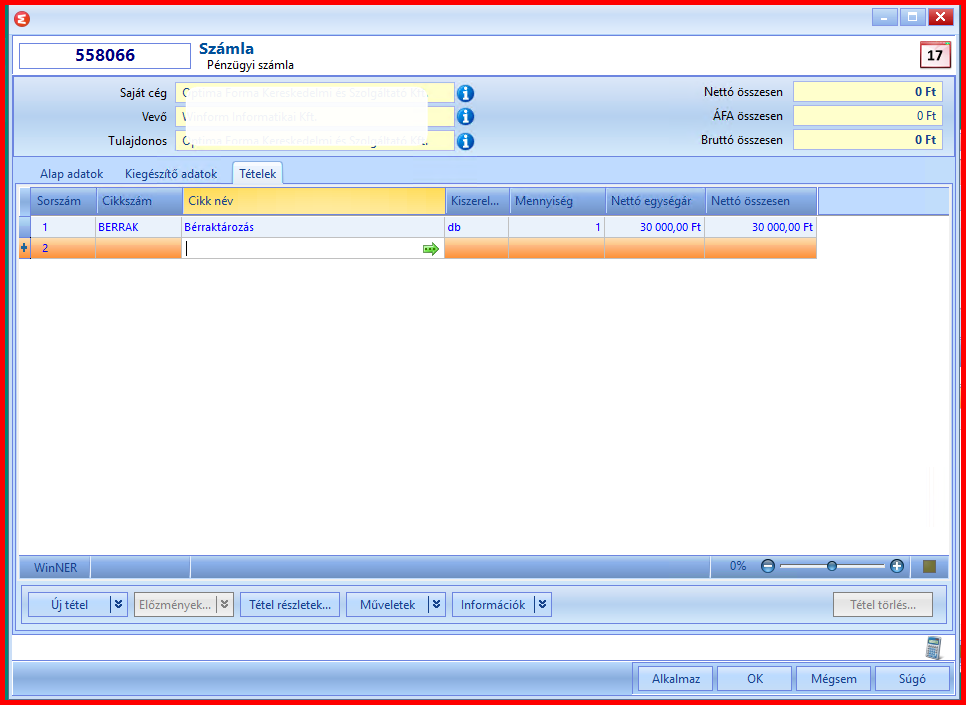Expand the Előzmények dropdown arrow
Screen dimensions: 966x705
pyautogui.click(x=225, y=605)
